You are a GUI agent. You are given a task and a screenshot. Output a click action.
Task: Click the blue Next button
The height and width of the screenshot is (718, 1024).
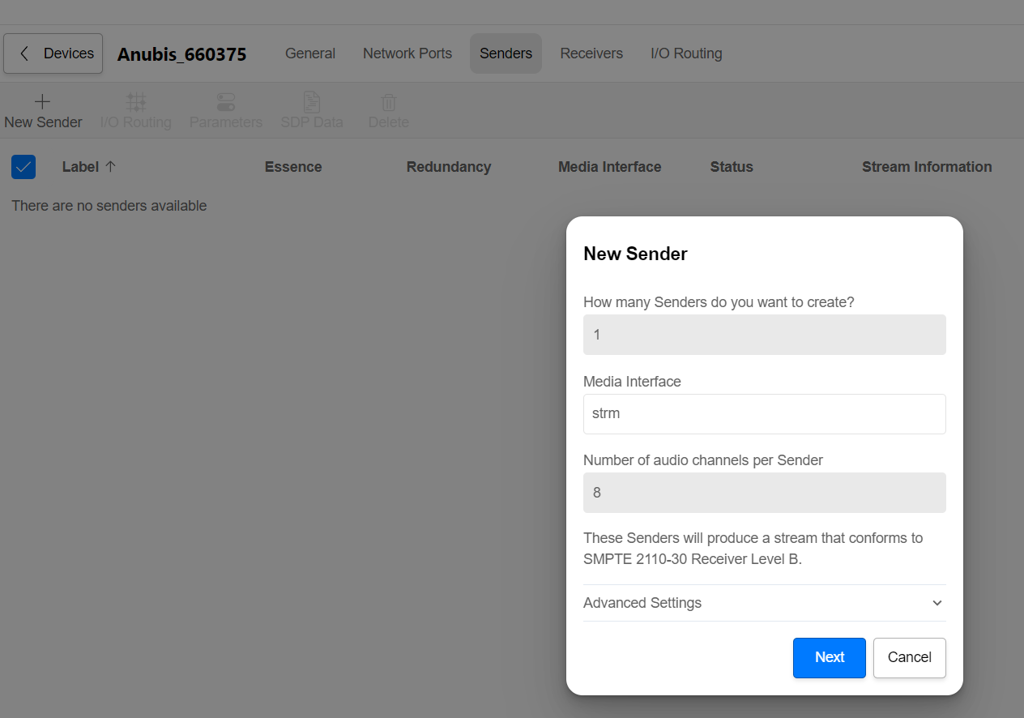[x=829, y=658]
